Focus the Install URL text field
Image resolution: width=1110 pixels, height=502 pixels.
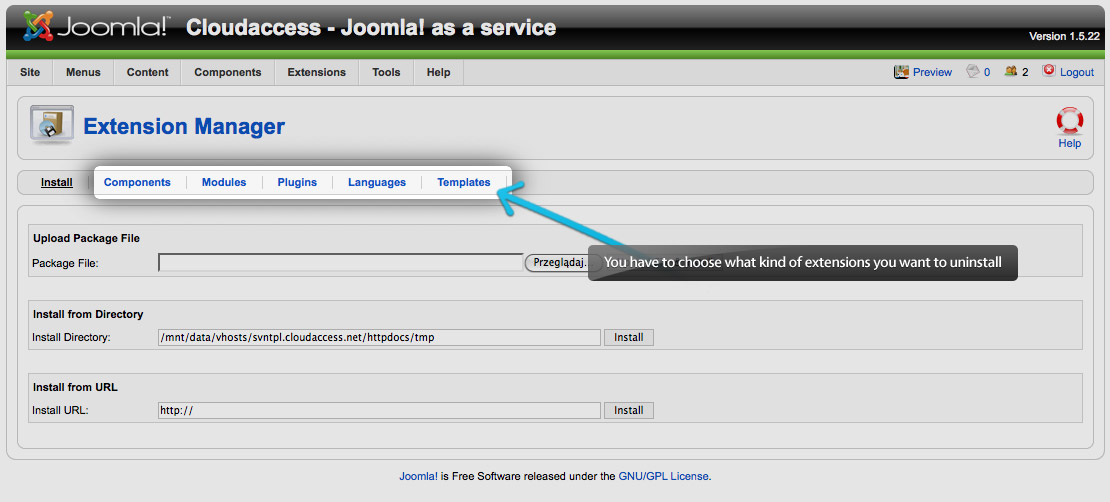(379, 410)
